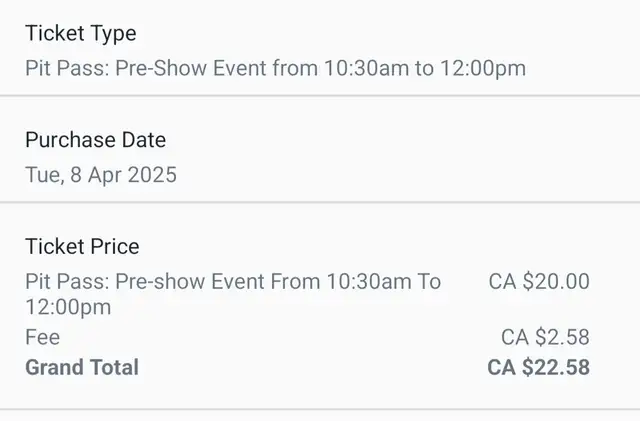Image resolution: width=640 pixels, height=421 pixels.
Task: Select the Pit Pass line item under Ticket Price
Action: [x=233, y=294]
